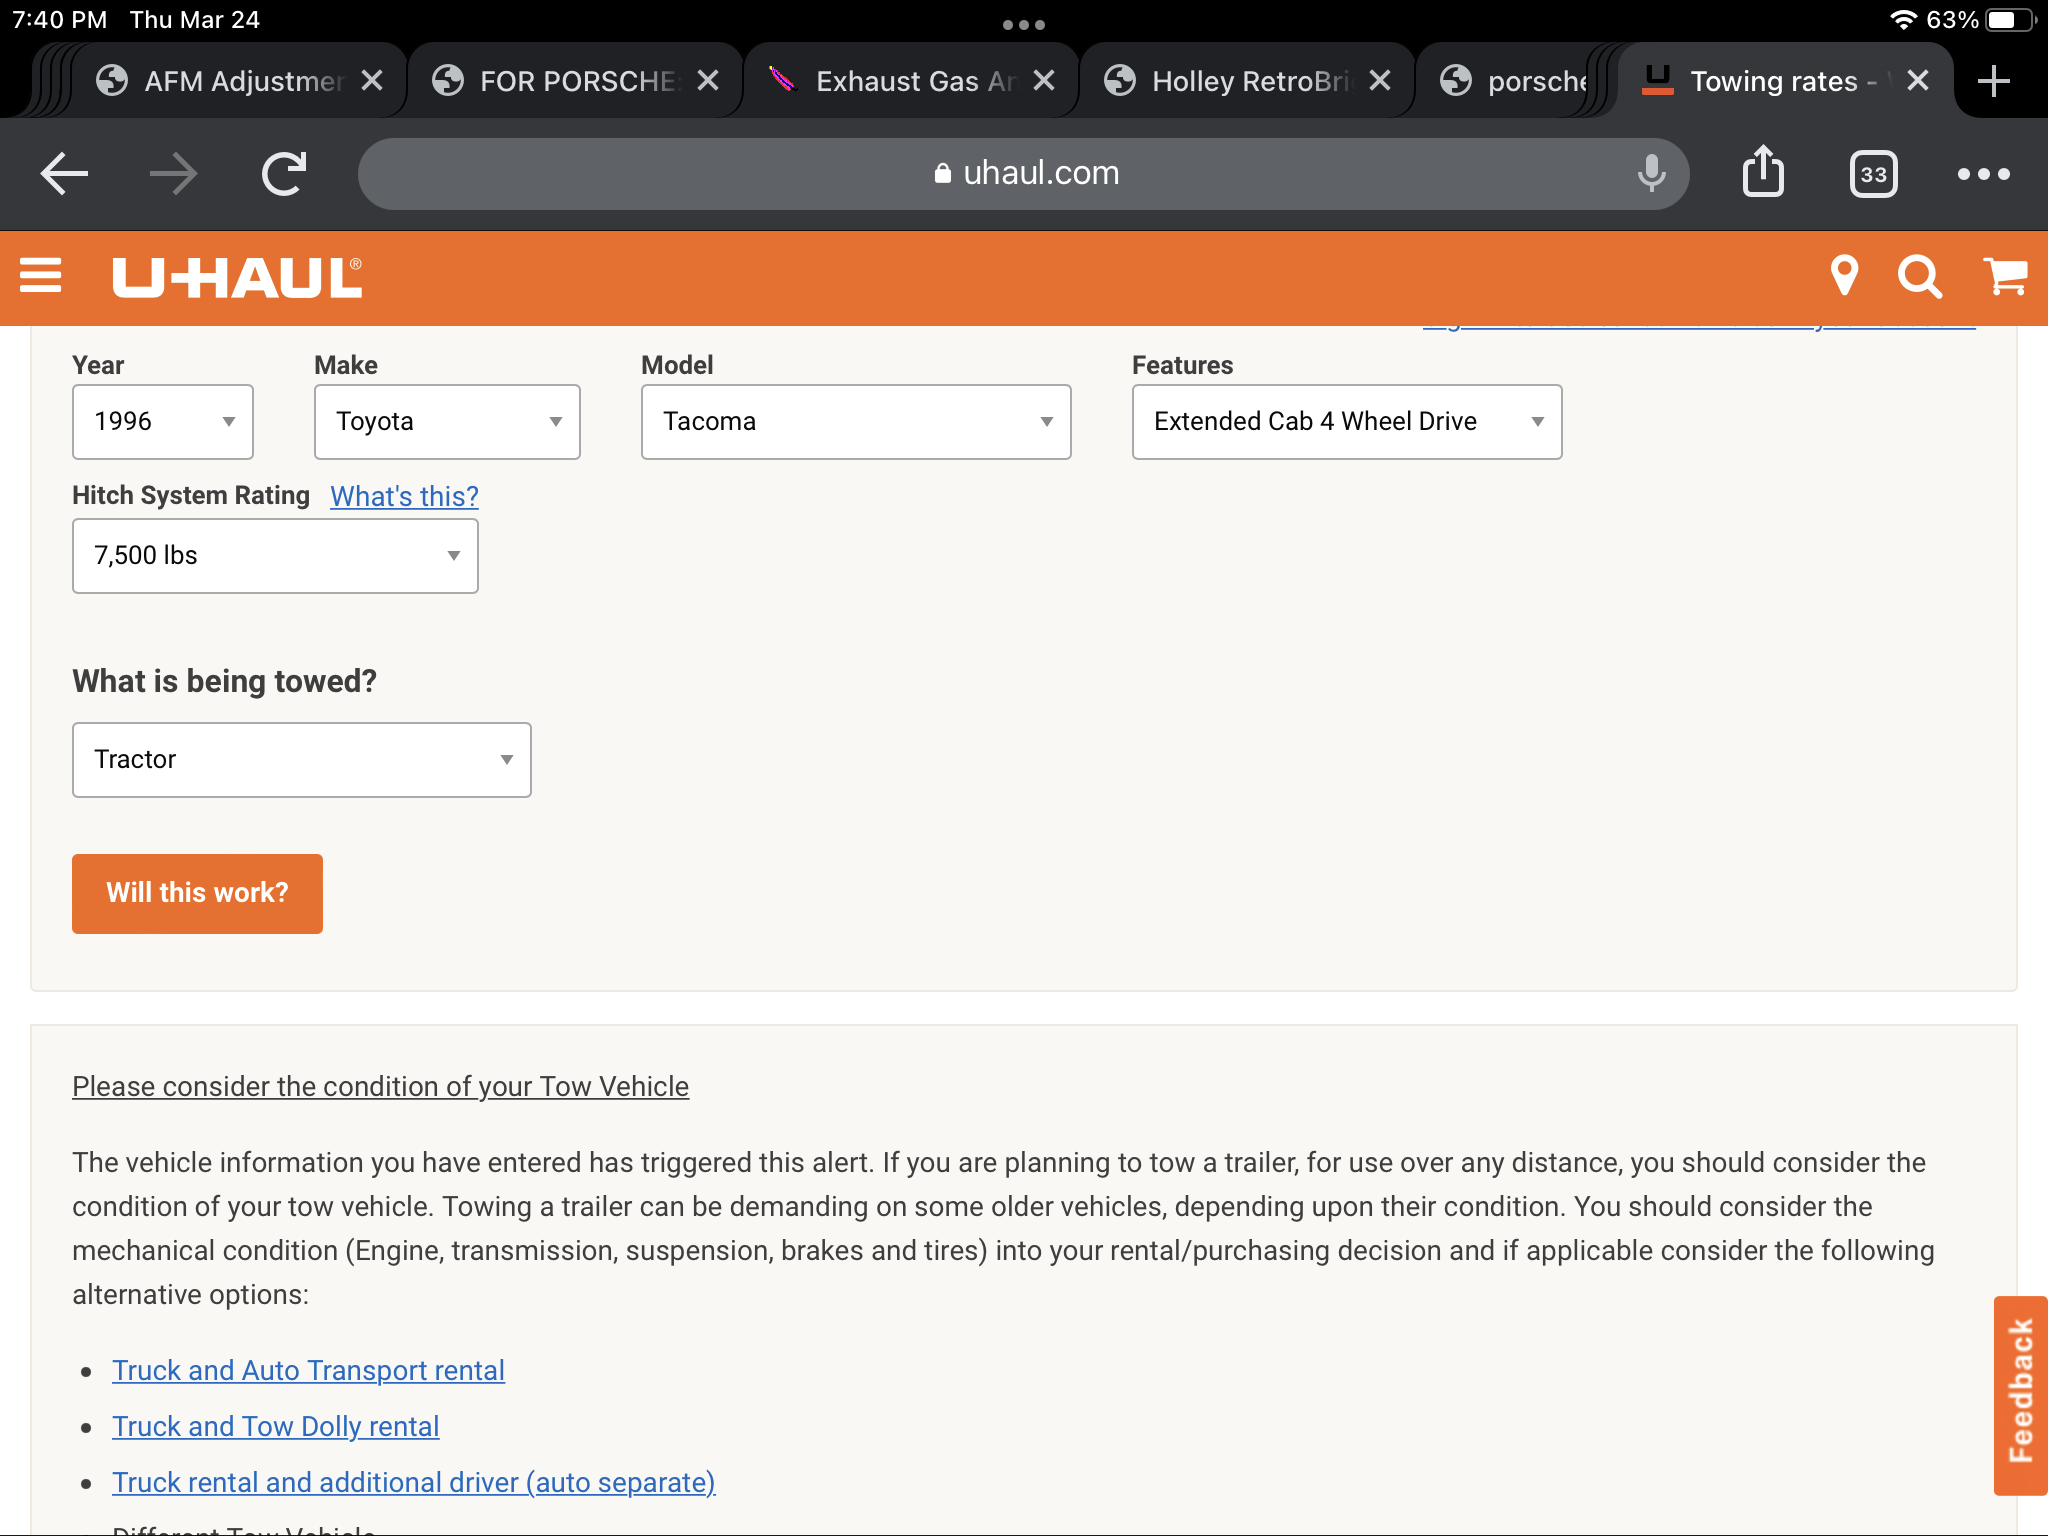Tap the browser share icon
The image size is (2048, 1536).
[x=1763, y=173]
